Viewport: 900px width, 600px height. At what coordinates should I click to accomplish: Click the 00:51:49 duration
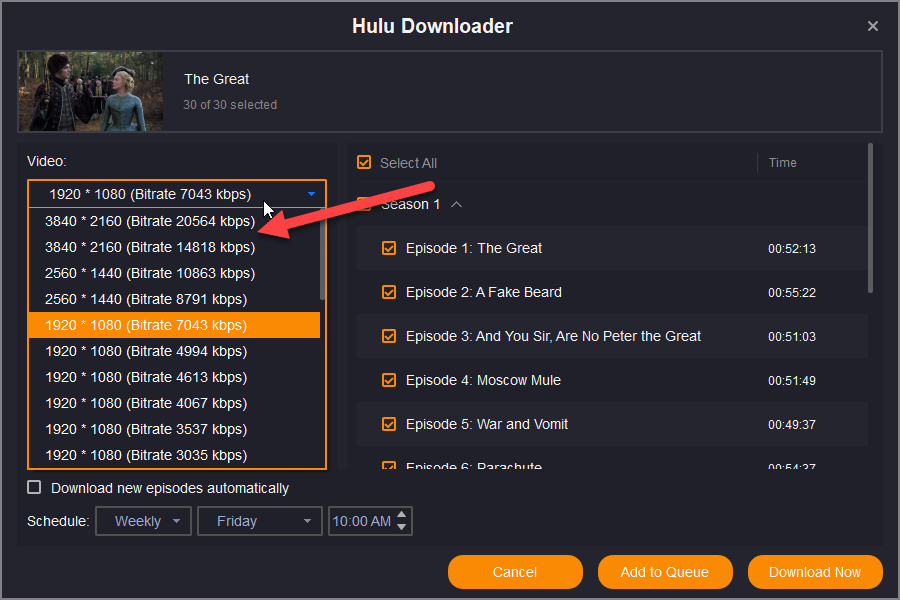(792, 381)
